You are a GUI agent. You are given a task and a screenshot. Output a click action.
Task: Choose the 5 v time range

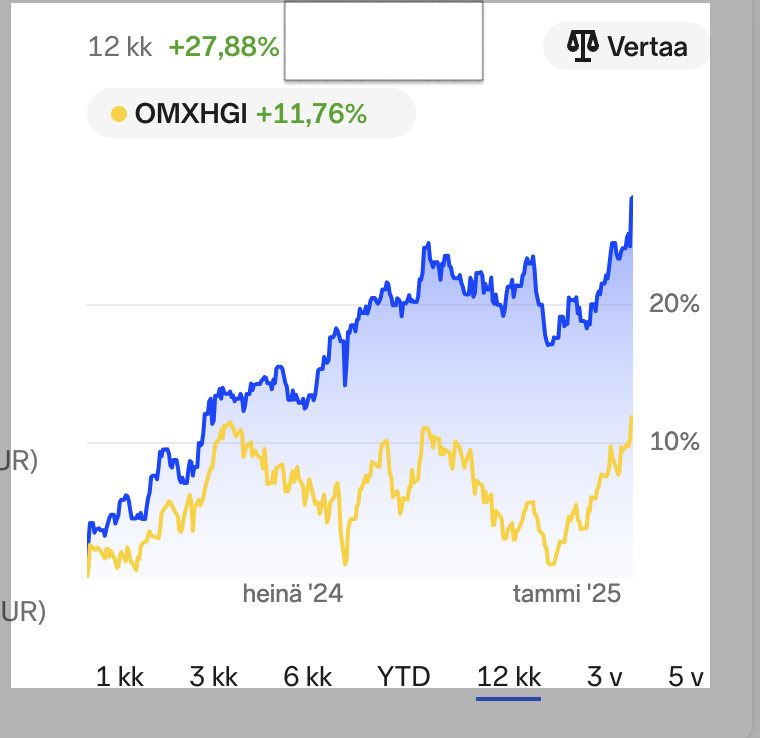686,677
